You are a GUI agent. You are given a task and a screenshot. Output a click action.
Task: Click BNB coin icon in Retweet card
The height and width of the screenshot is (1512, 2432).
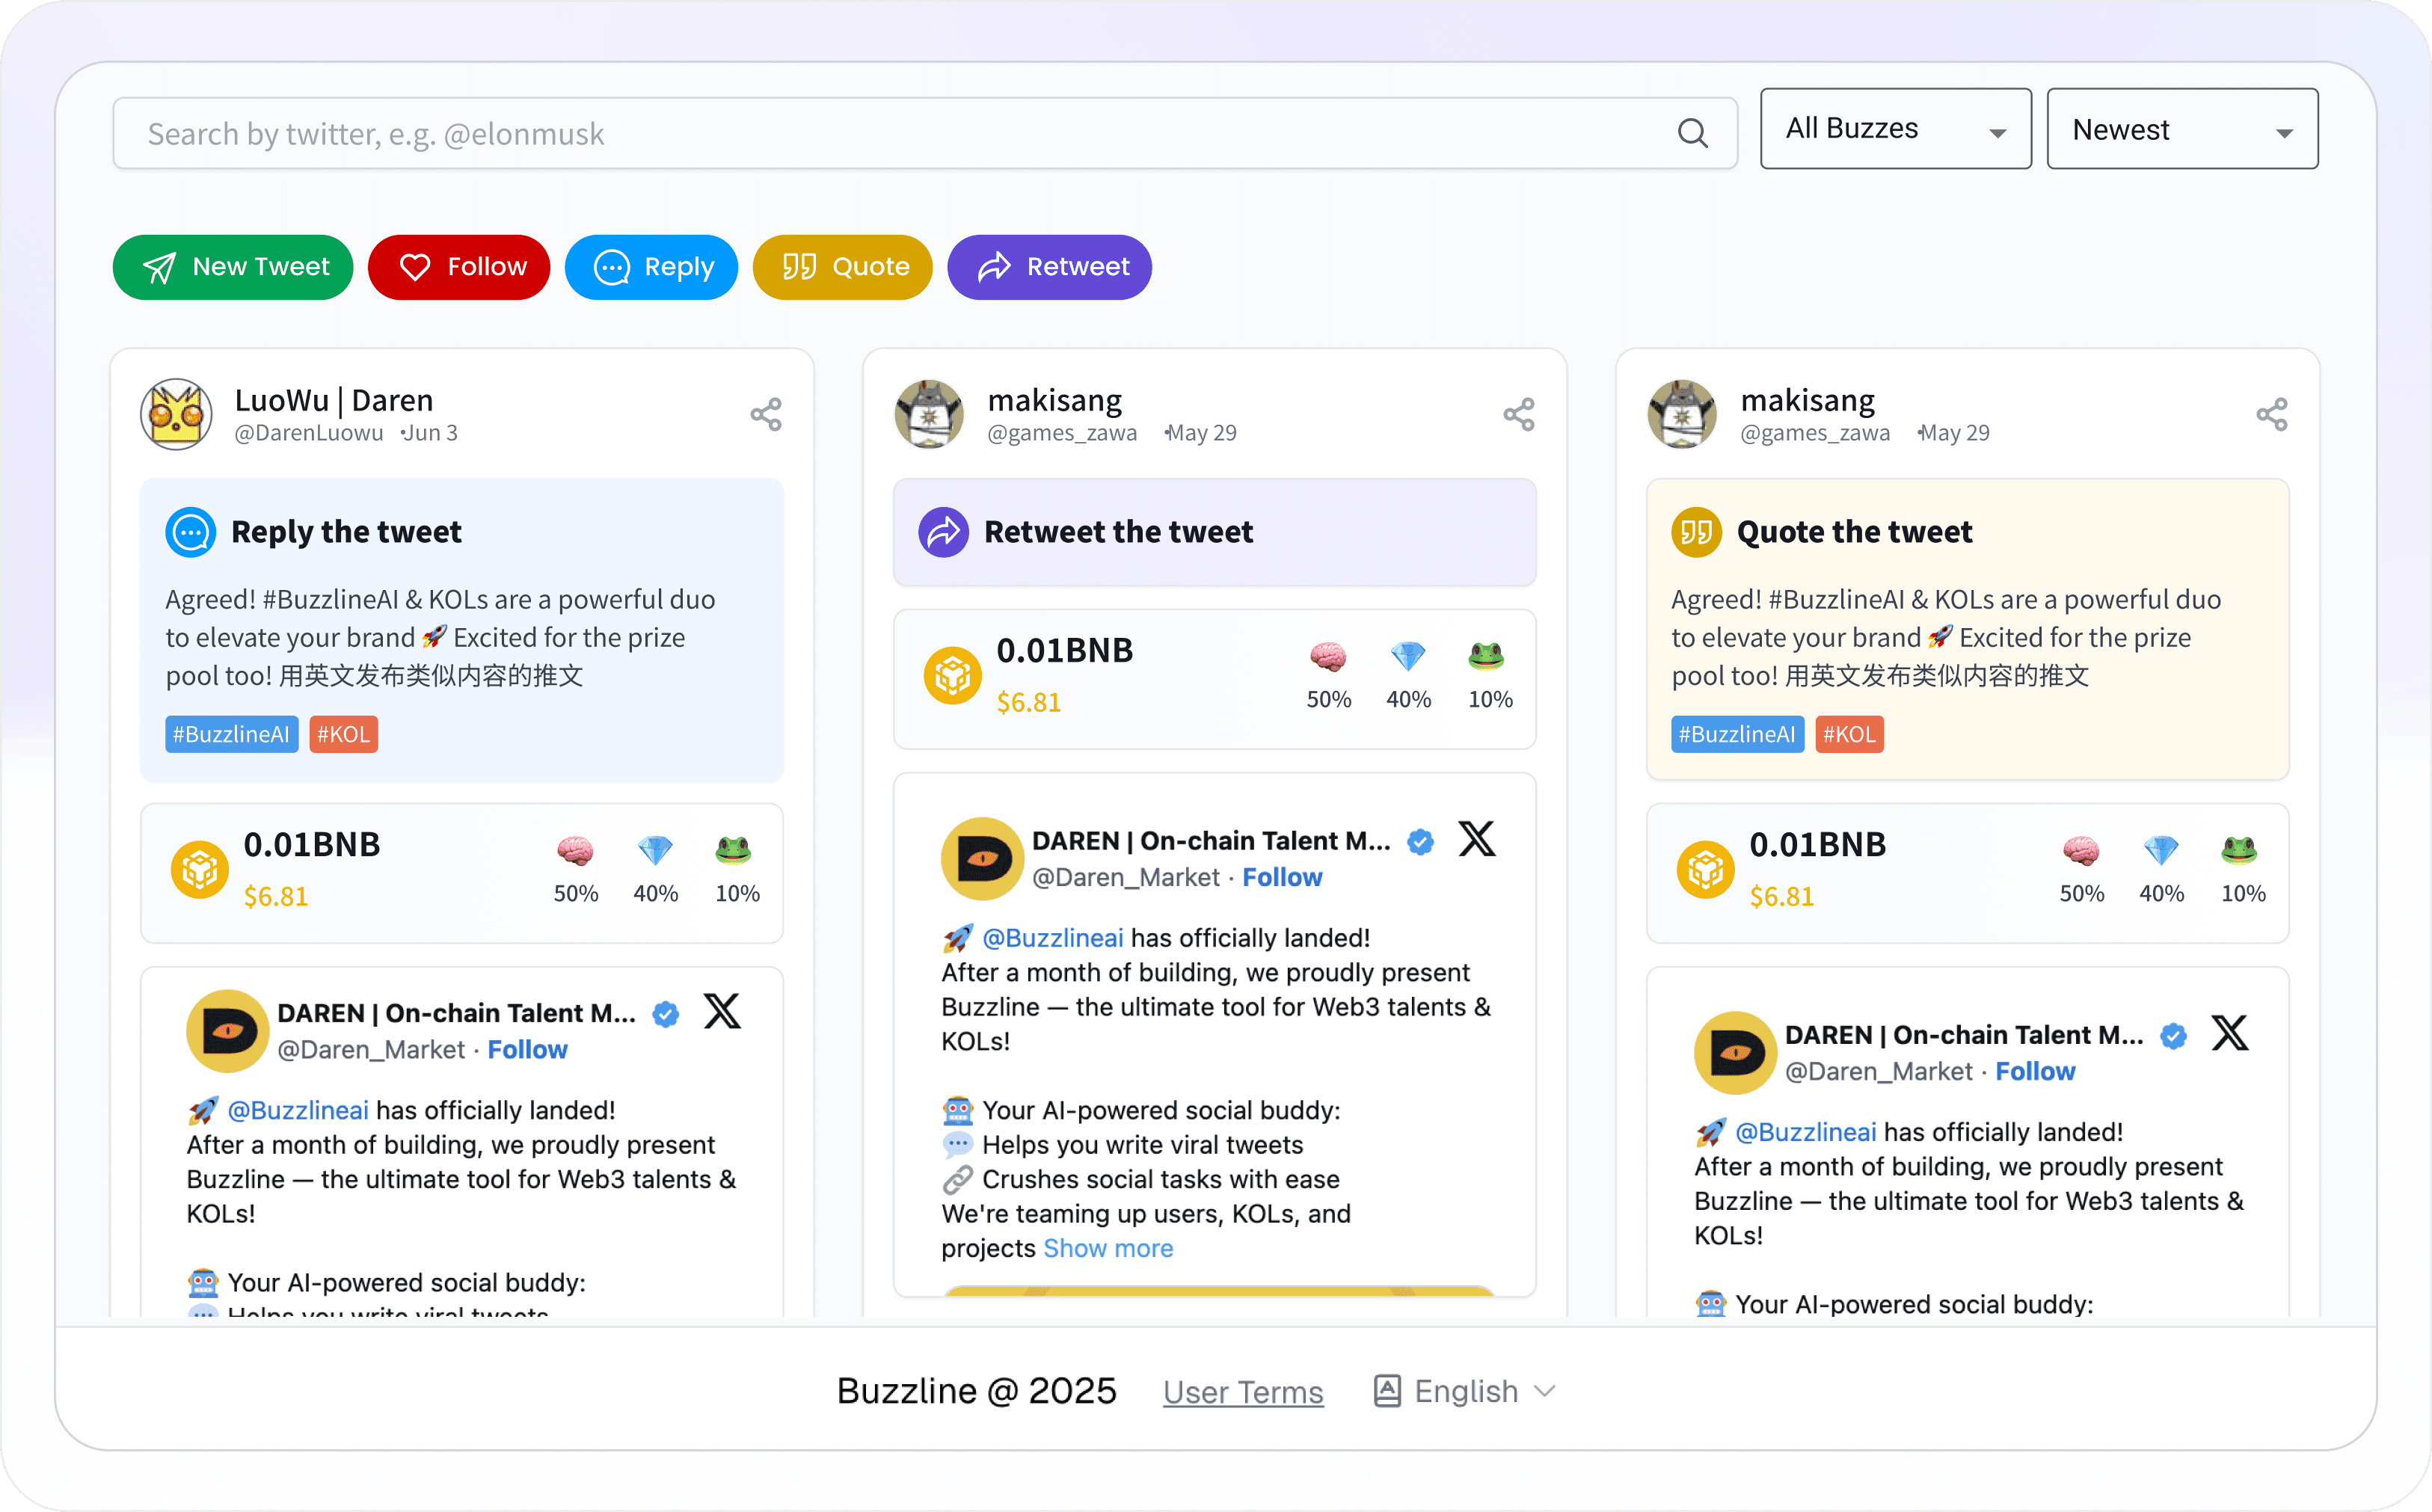952,676
